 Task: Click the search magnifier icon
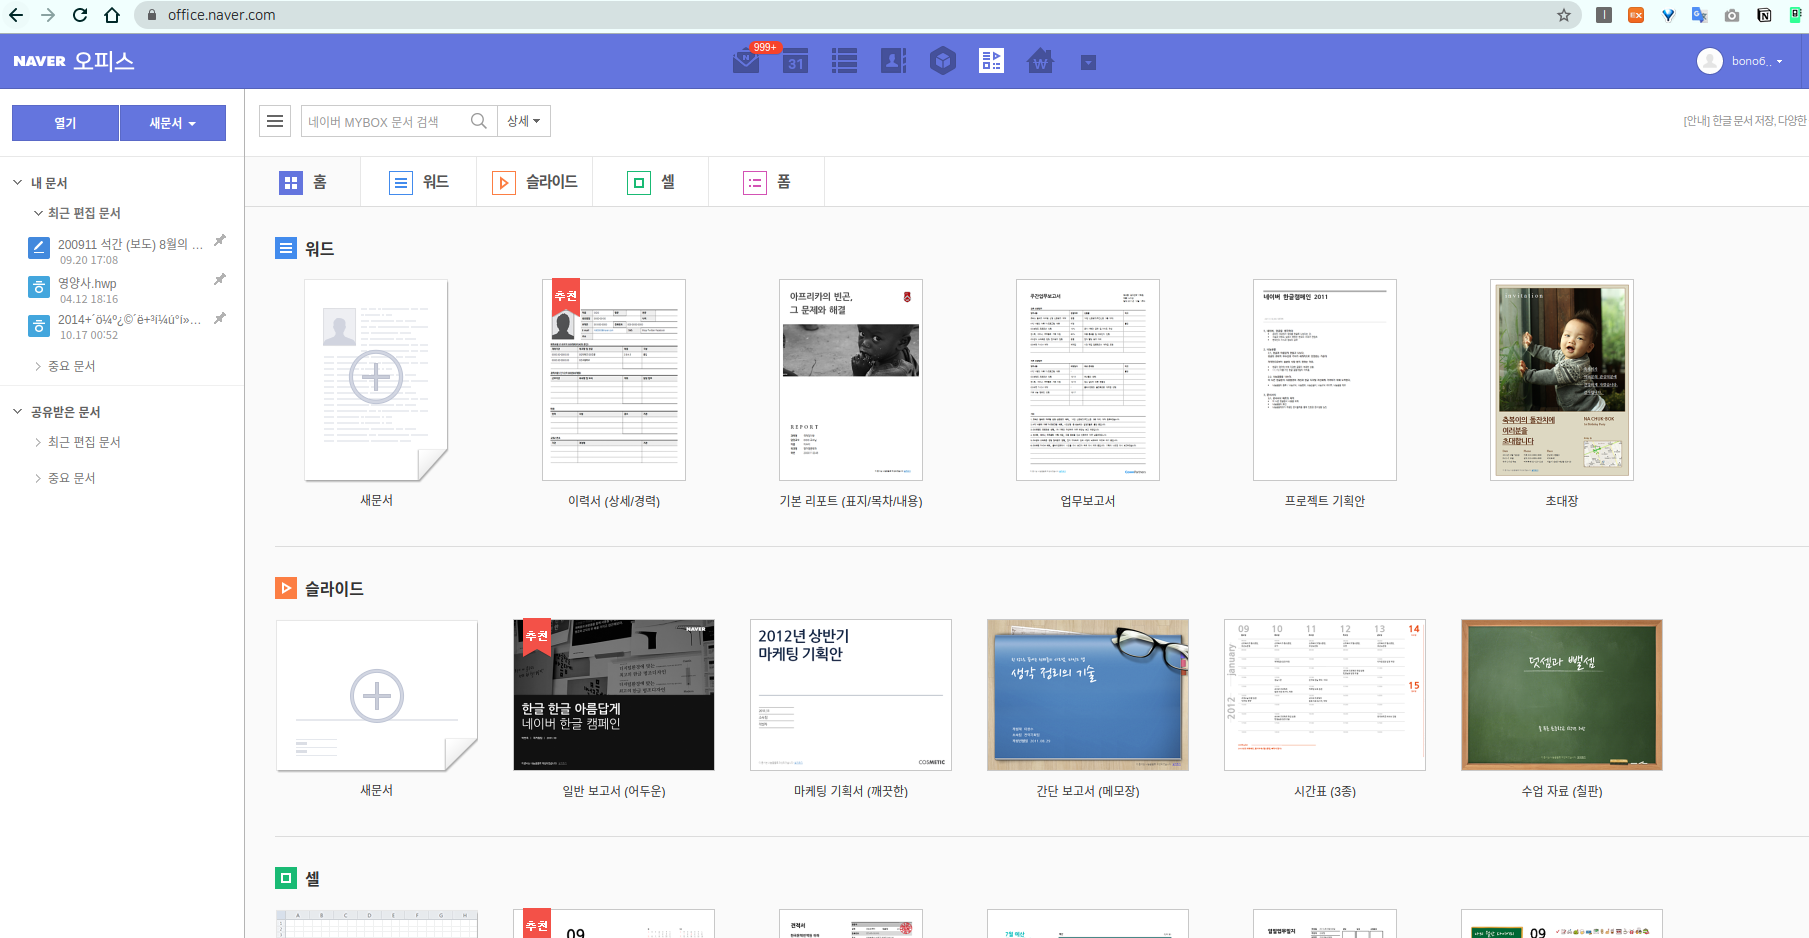click(x=479, y=121)
